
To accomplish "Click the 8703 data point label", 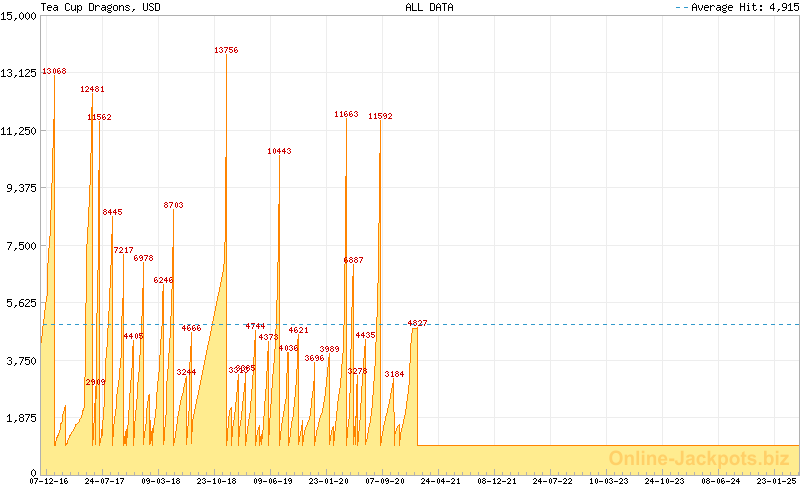I will click(173, 205).
